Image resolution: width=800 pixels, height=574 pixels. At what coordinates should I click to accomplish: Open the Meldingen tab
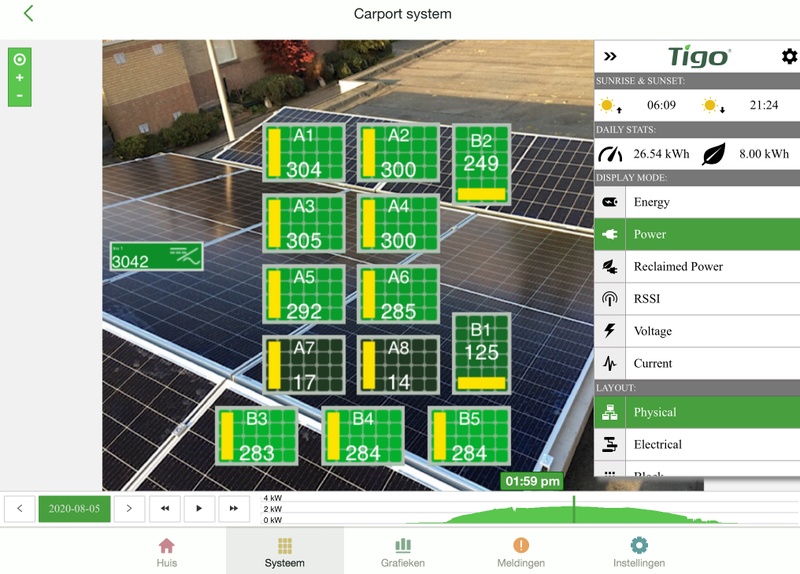pyautogui.click(x=521, y=552)
